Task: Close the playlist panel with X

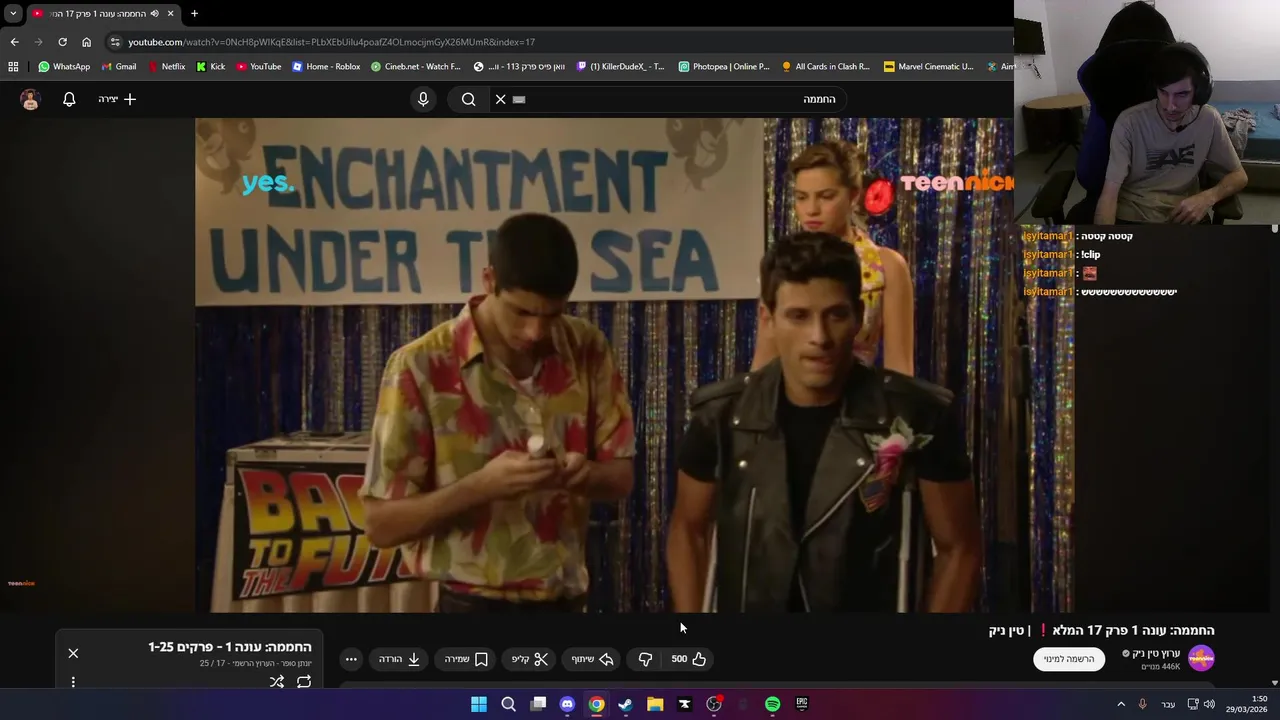Action: tap(73, 653)
